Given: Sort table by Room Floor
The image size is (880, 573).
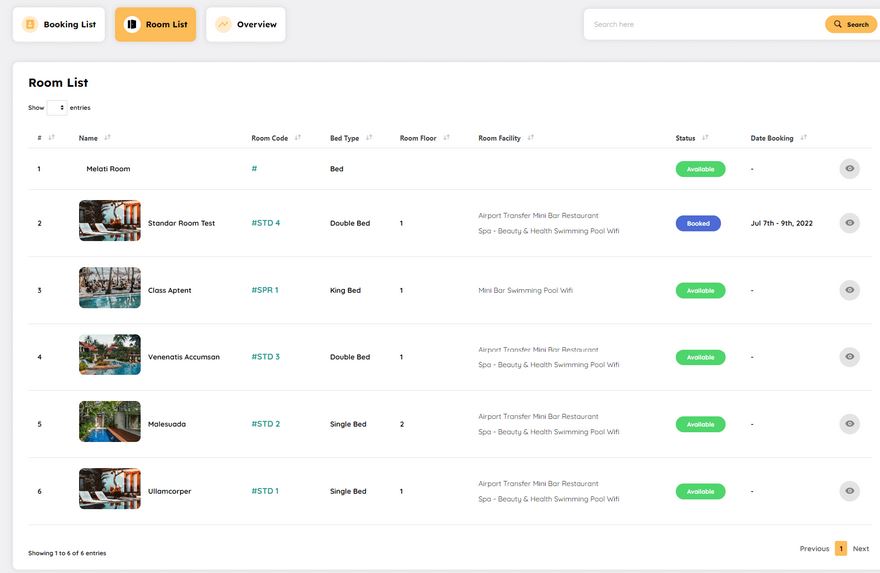Looking at the screenshot, I should (446, 137).
